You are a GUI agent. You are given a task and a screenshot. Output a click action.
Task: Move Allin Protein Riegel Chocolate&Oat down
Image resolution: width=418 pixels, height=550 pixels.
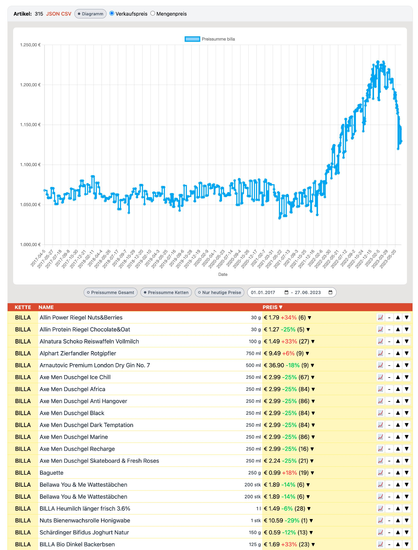pyautogui.click(x=406, y=329)
